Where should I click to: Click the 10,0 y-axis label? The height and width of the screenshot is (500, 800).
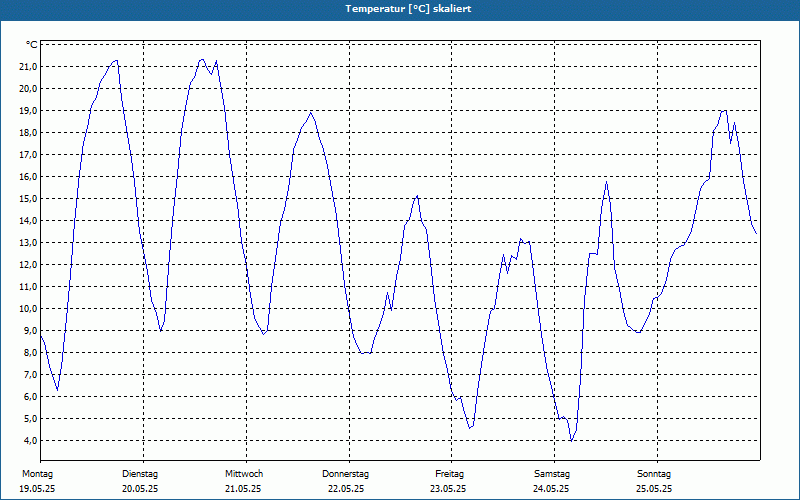point(28,309)
